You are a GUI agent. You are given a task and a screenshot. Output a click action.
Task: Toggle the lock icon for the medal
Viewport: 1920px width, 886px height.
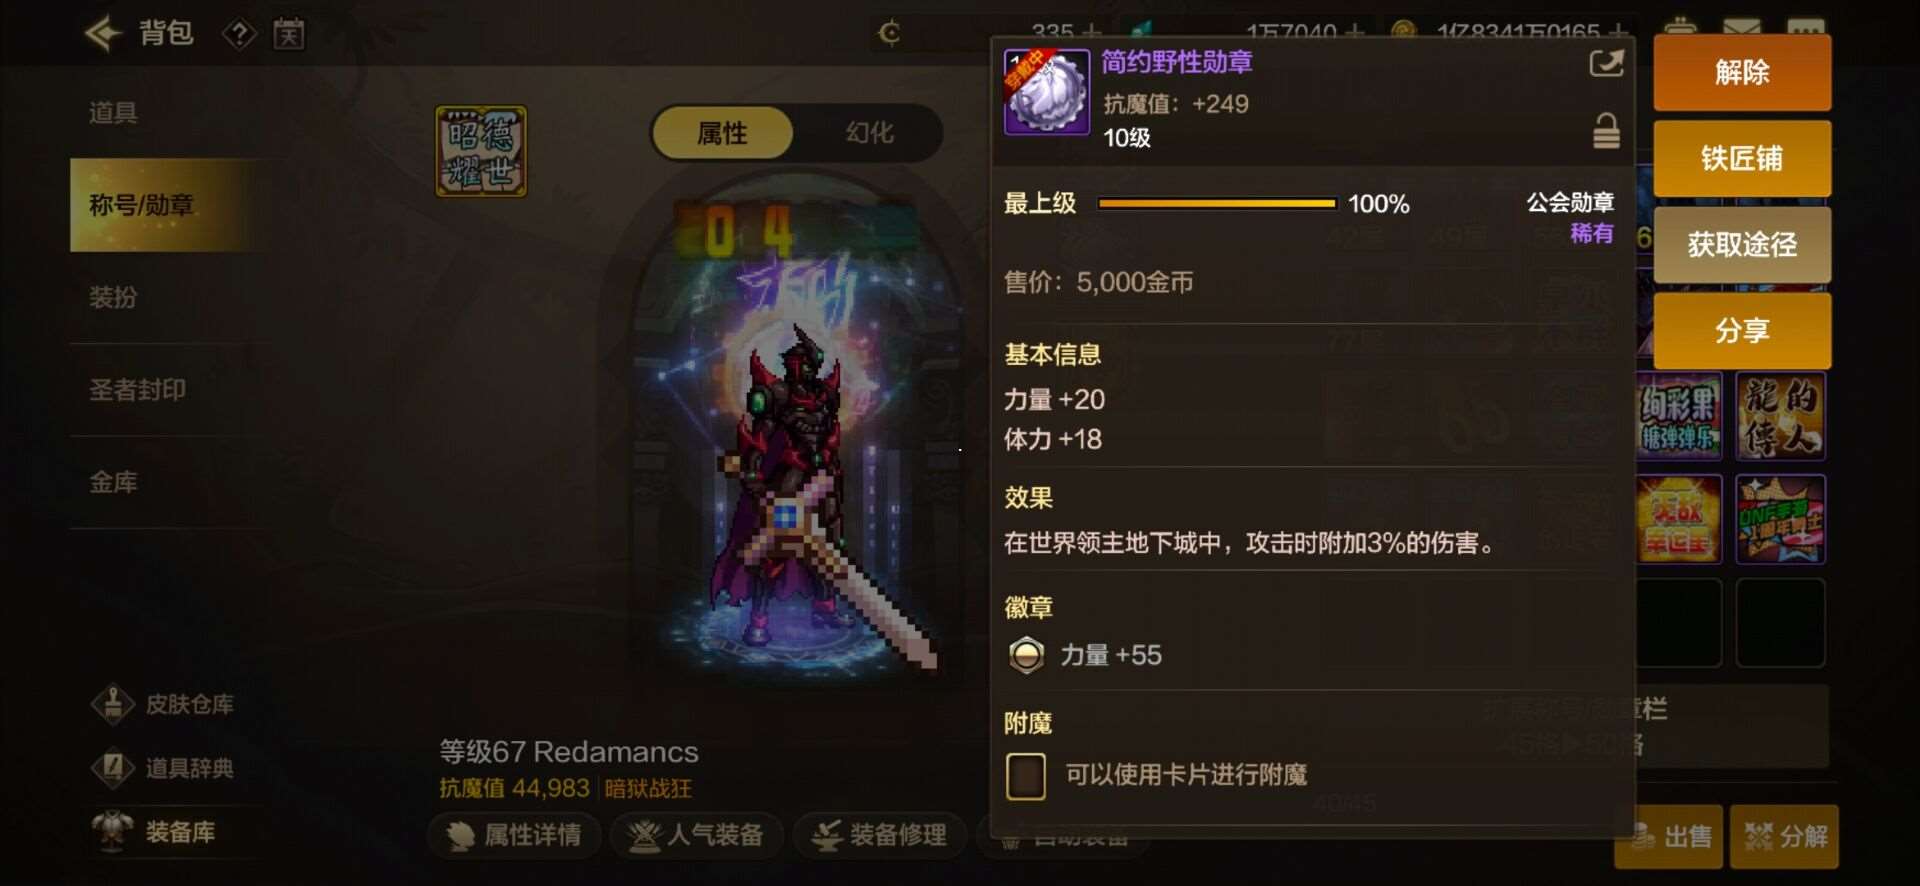[1606, 131]
